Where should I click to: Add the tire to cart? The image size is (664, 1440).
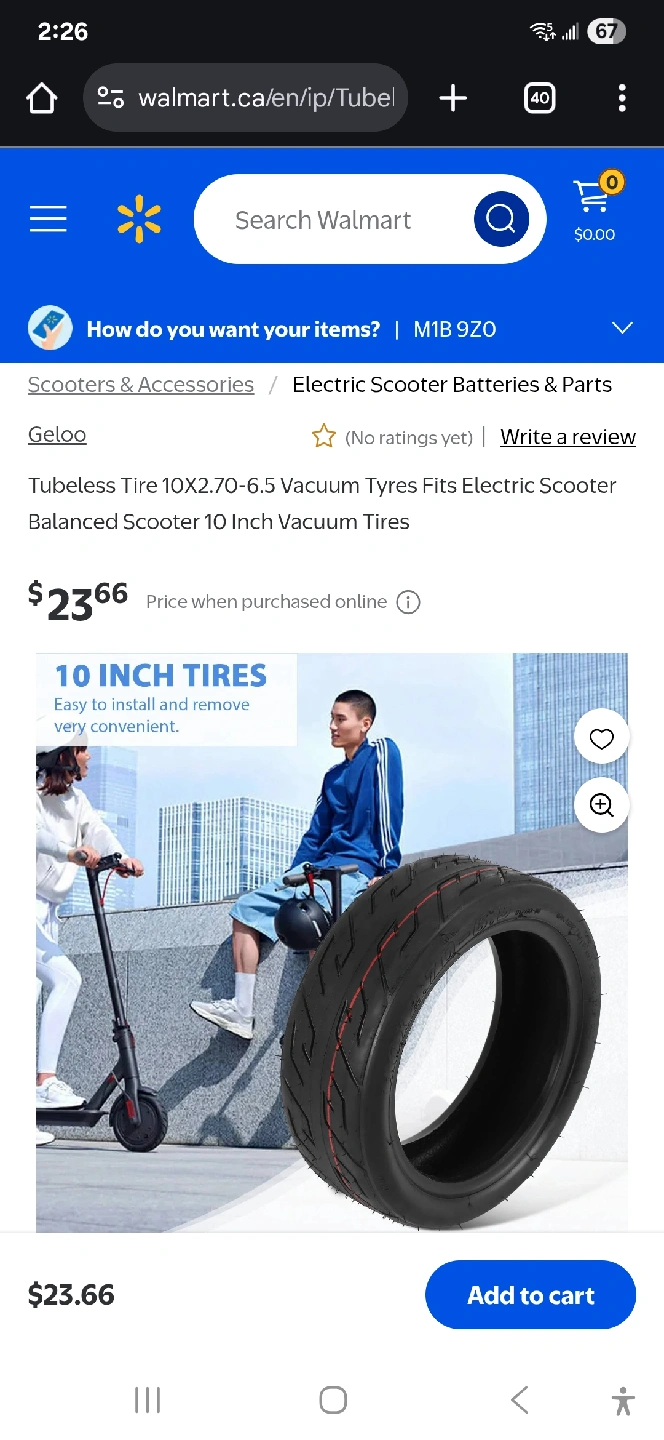point(531,1295)
